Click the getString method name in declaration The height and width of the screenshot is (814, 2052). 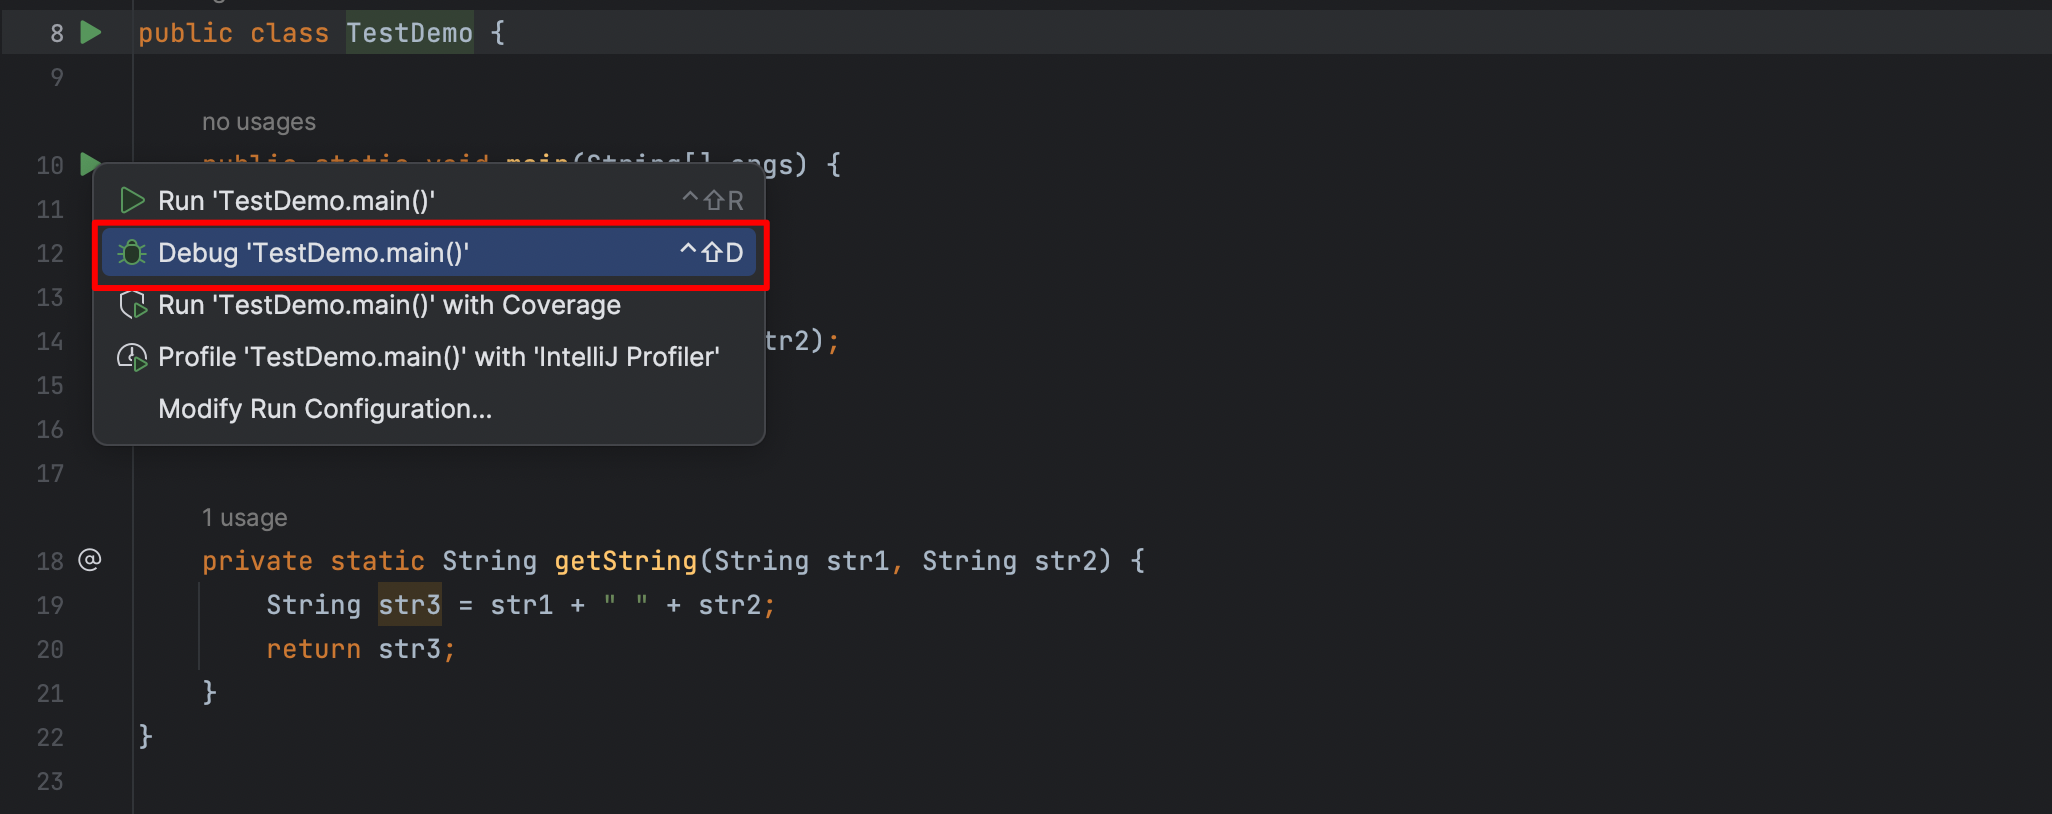(x=625, y=561)
